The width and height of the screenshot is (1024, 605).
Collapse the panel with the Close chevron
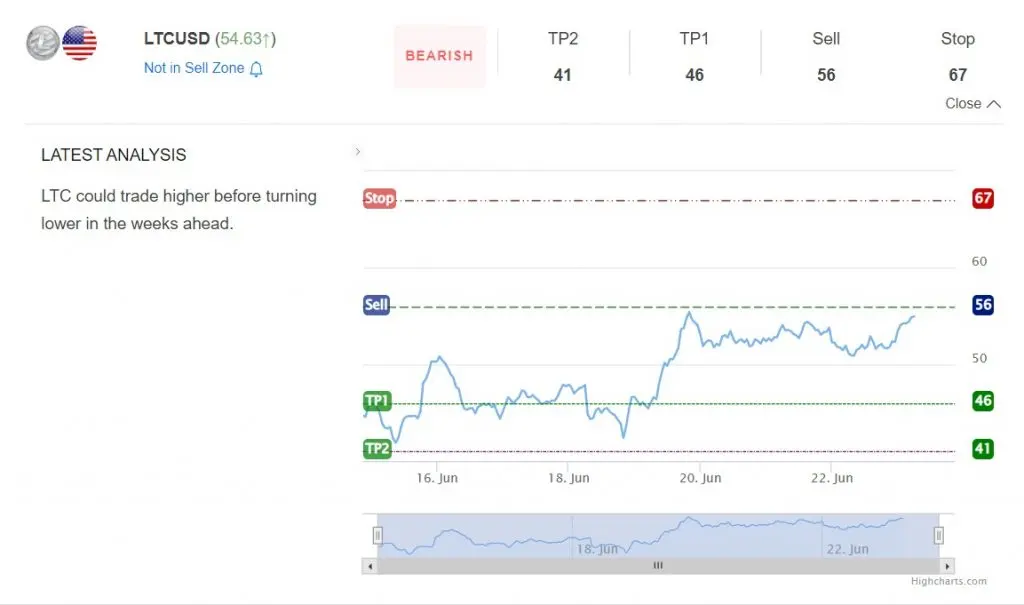(972, 104)
